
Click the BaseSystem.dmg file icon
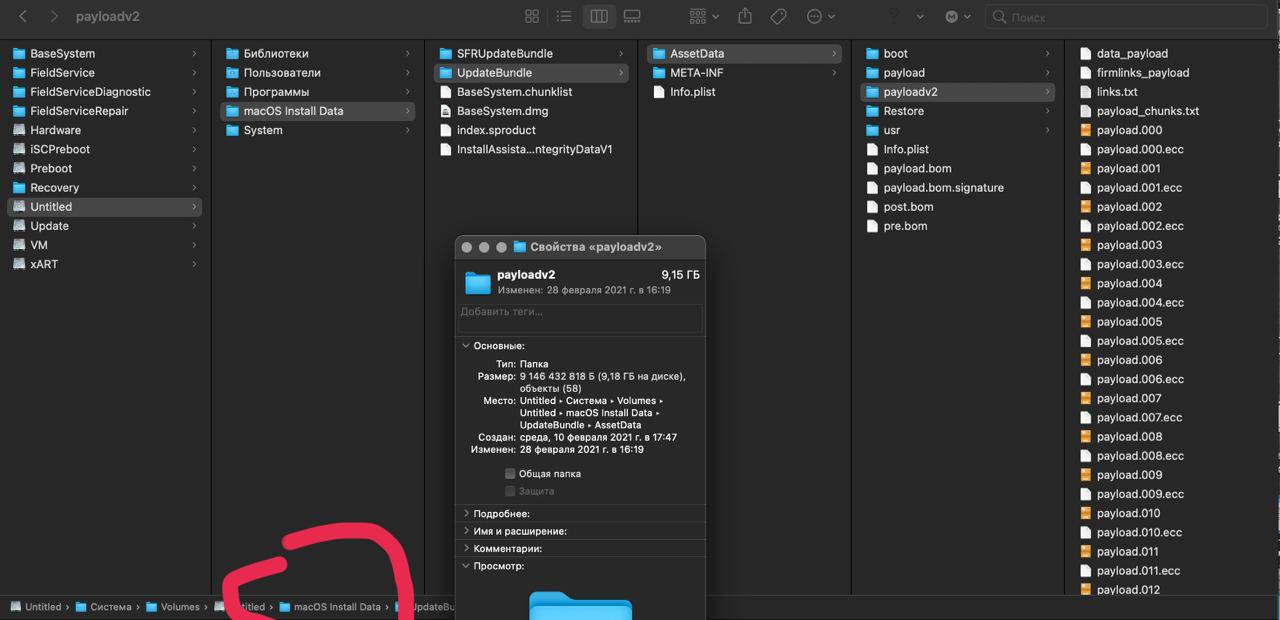point(446,111)
